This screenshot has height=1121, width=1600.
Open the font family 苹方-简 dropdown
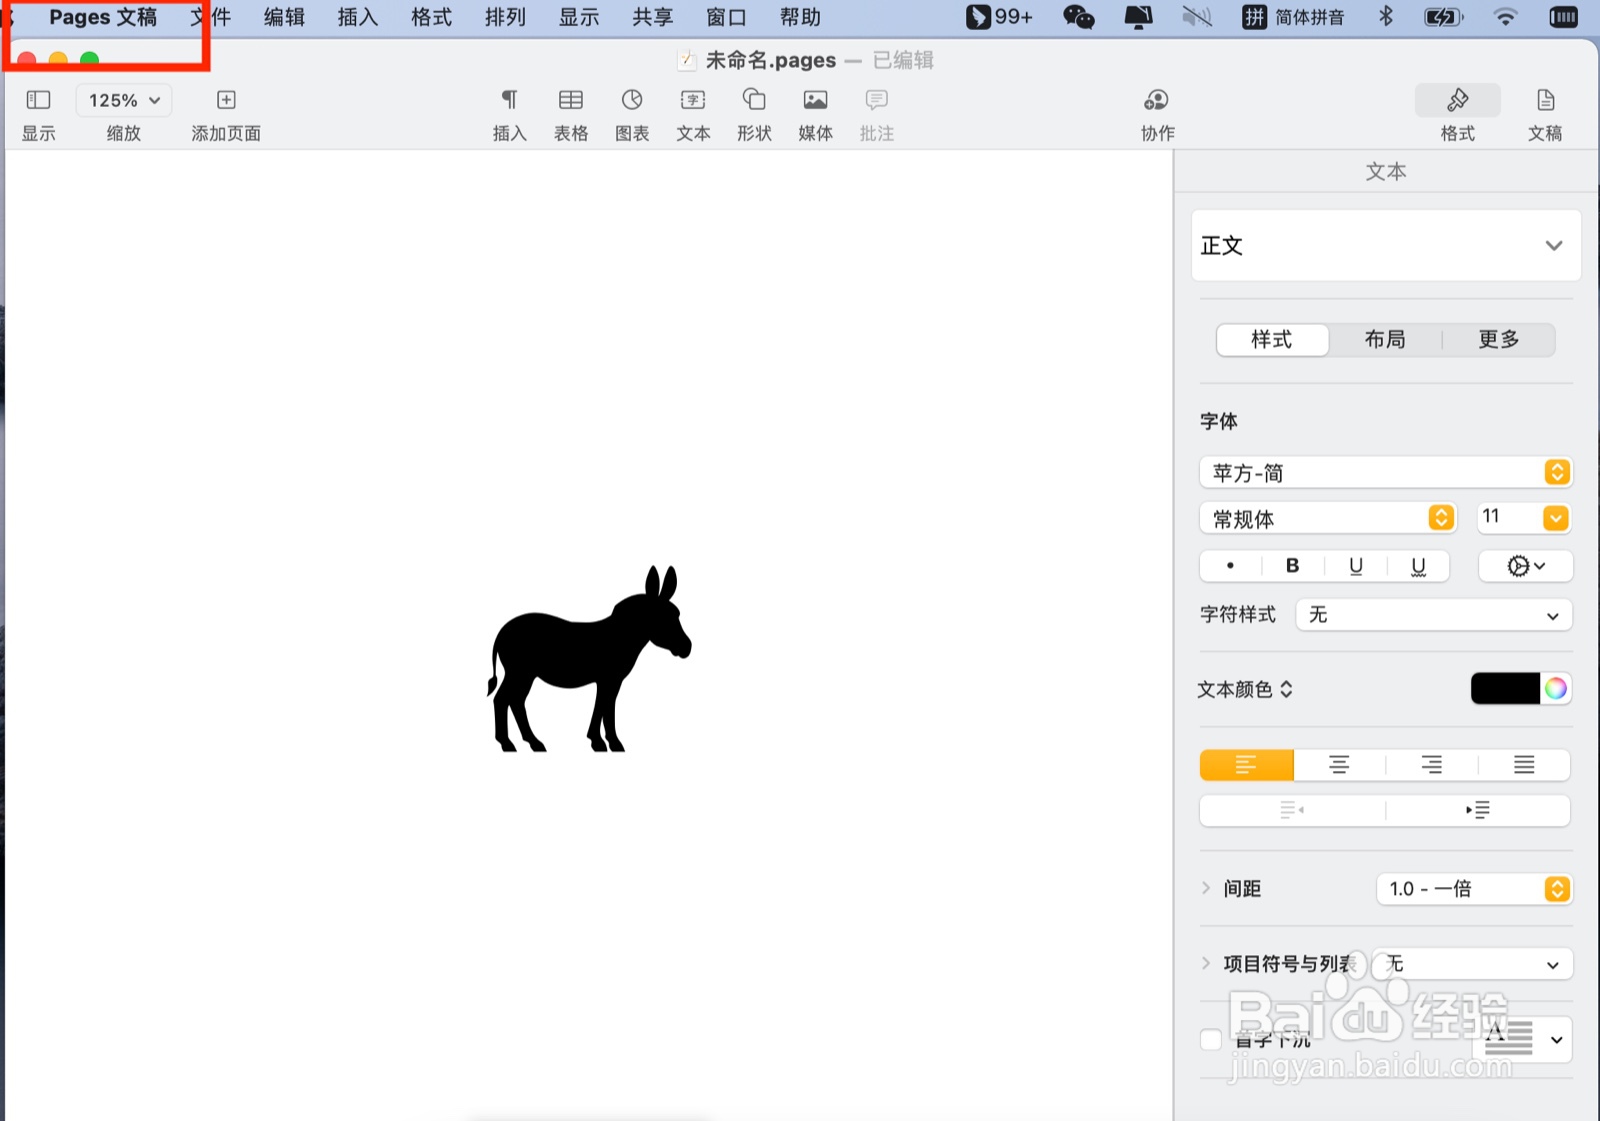(1386, 472)
